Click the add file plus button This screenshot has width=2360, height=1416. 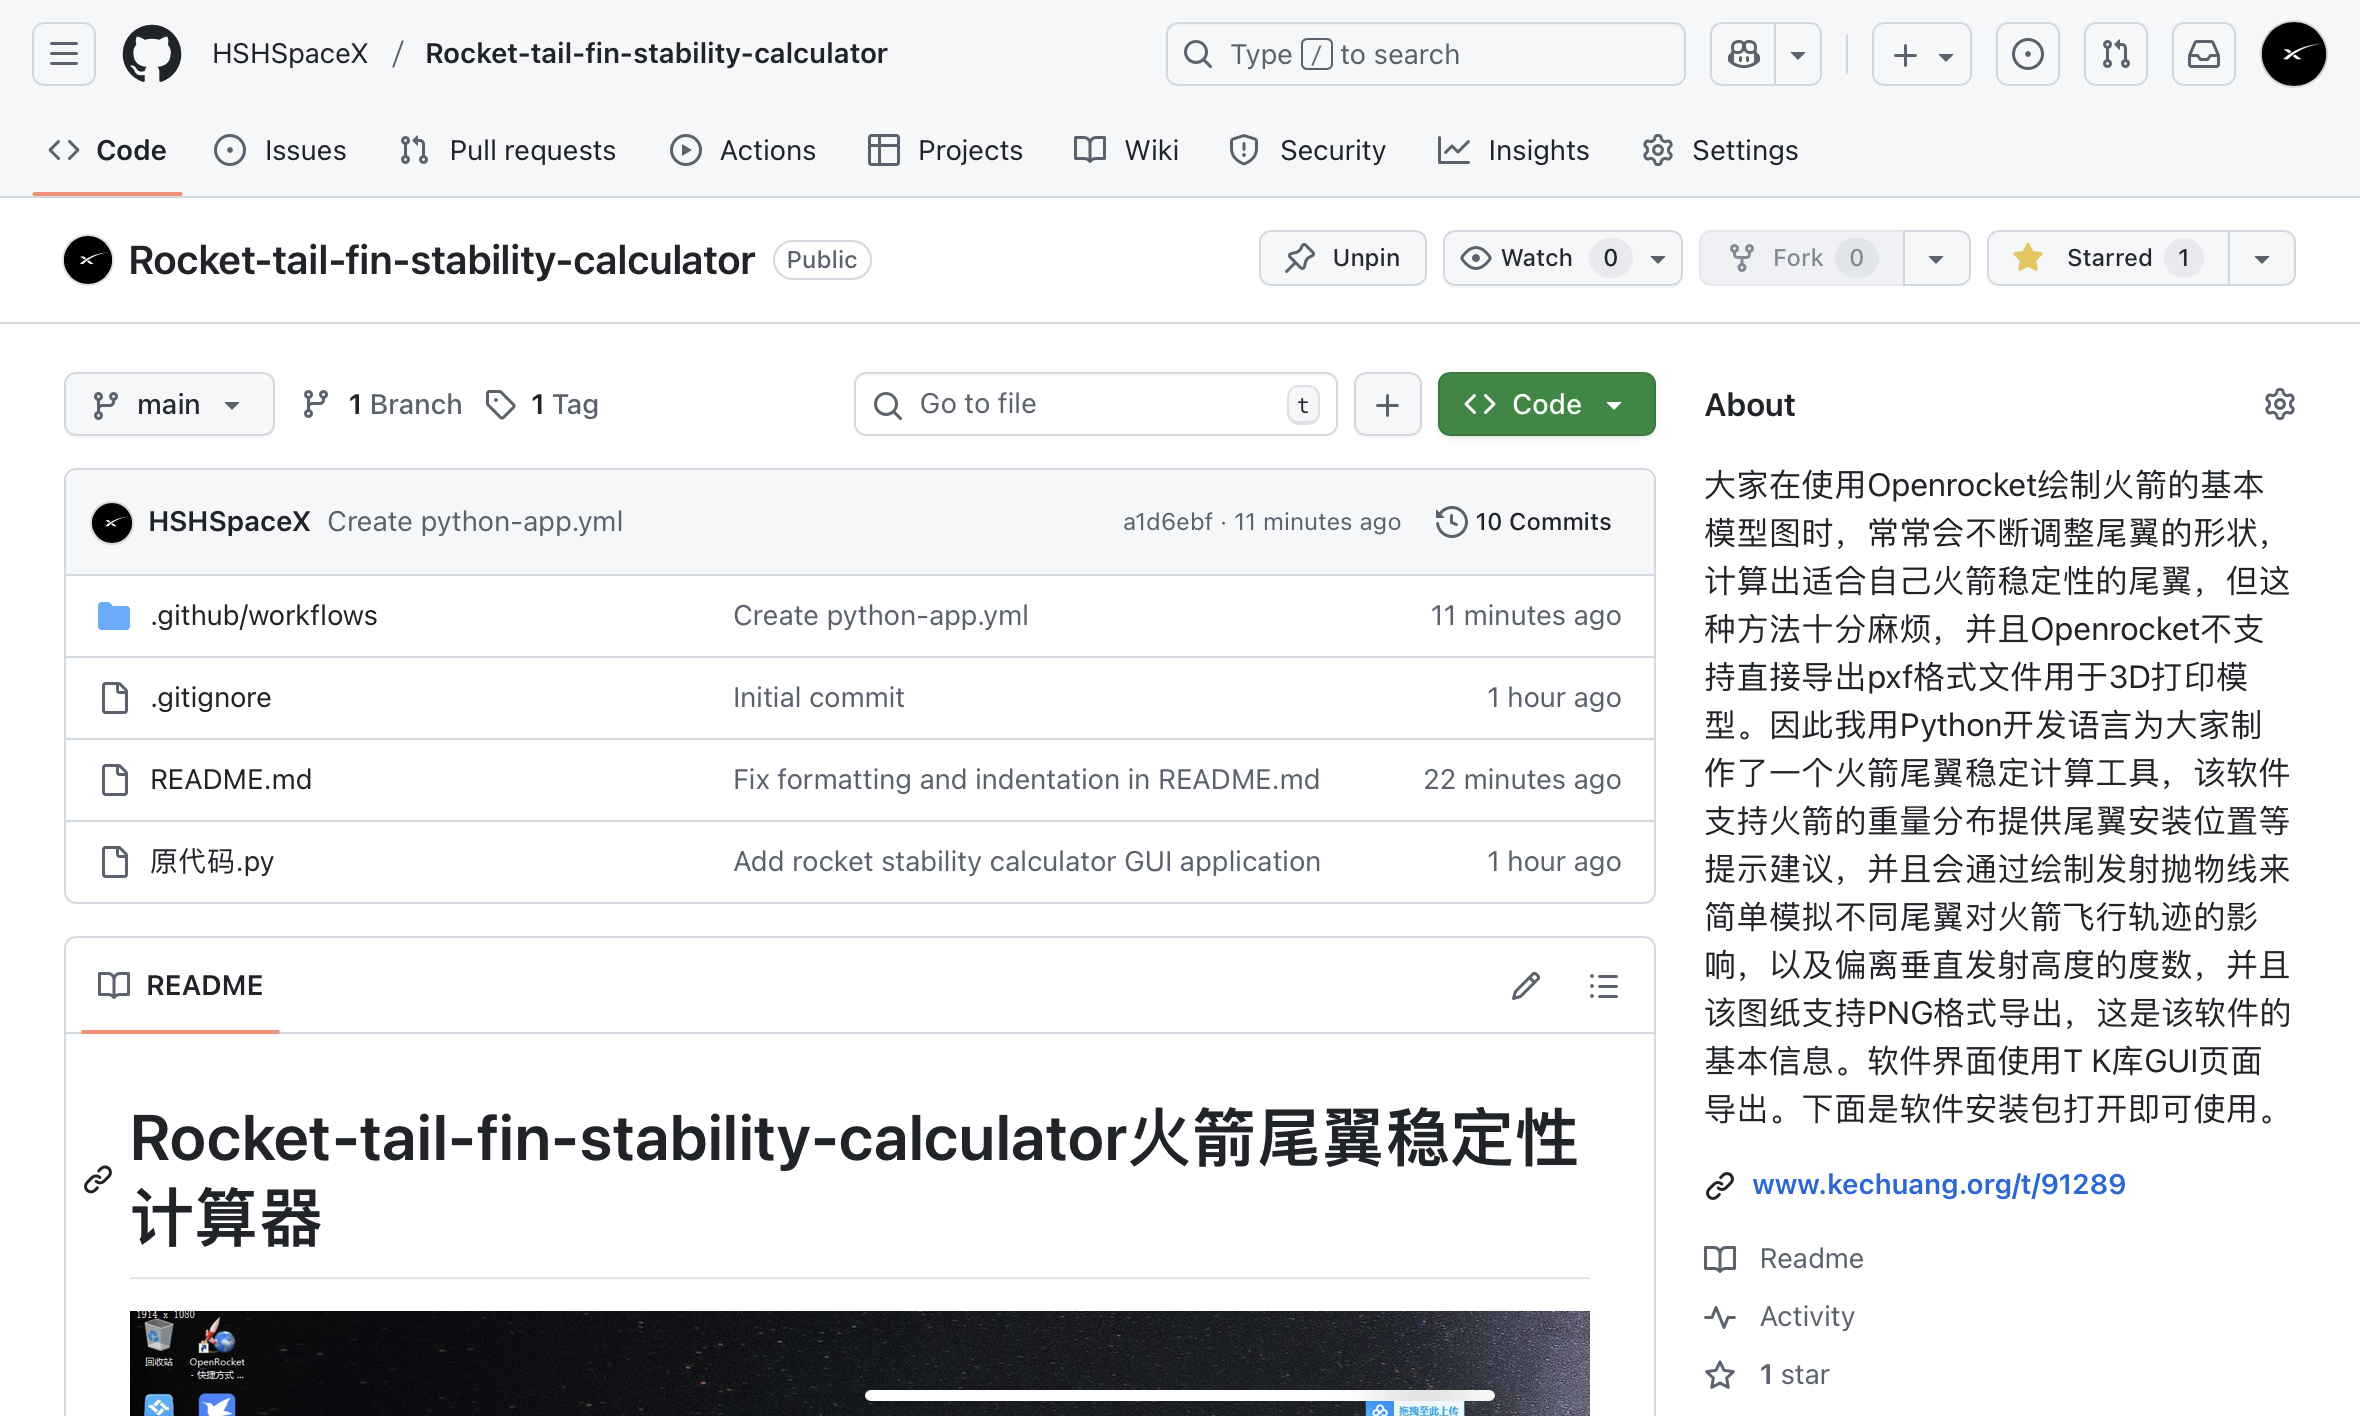1387,405
